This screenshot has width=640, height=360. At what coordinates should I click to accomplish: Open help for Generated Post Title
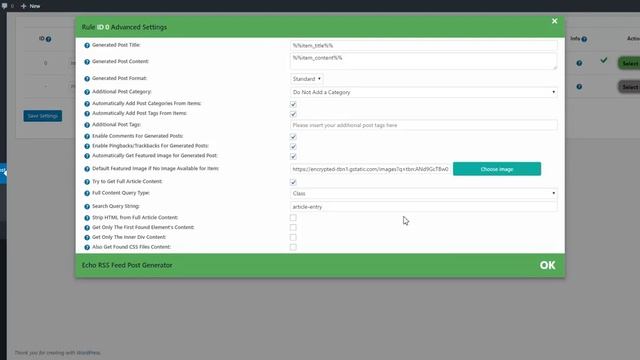coord(87,45)
